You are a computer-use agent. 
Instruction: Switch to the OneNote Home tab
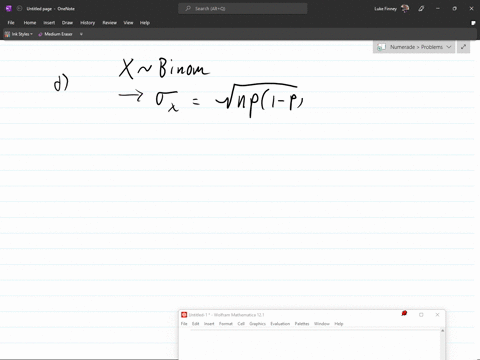click(x=30, y=23)
